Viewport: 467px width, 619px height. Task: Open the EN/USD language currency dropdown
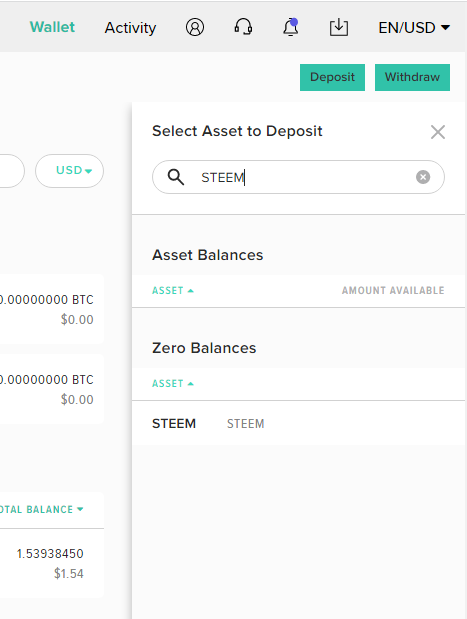(414, 28)
